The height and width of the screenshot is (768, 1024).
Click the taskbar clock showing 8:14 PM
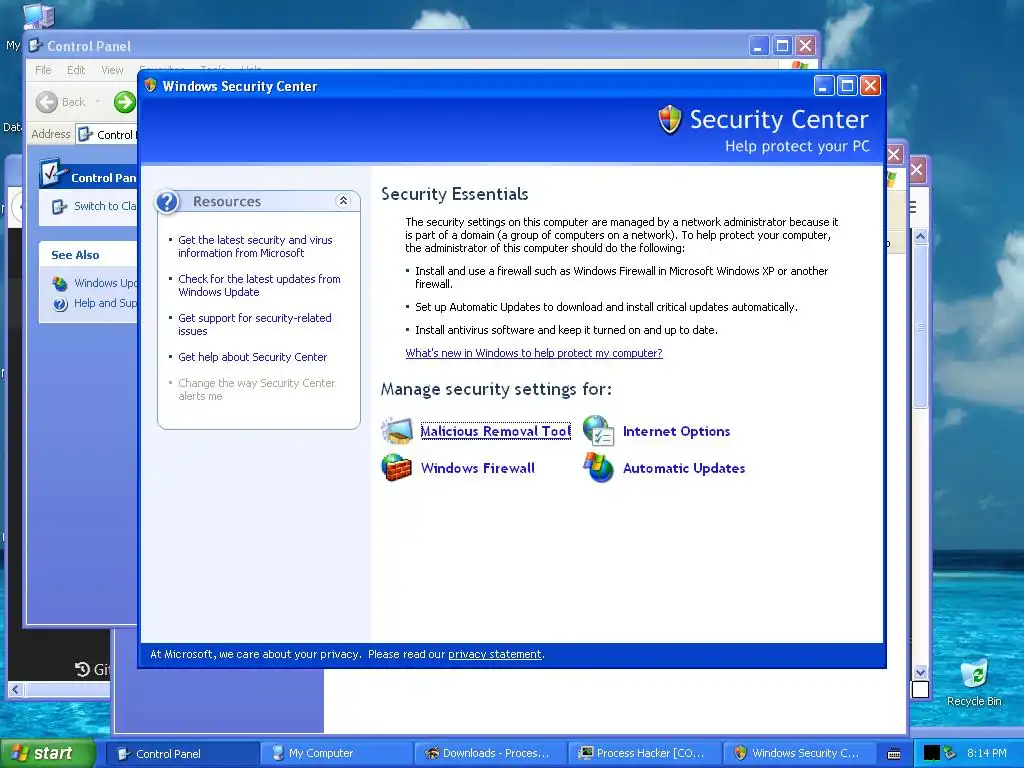coord(986,754)
